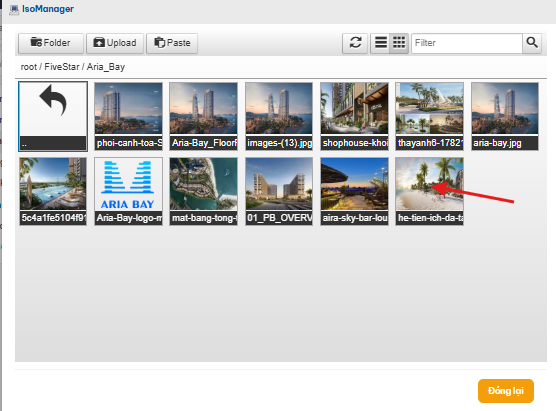Select the shophouse-khoi image

(x=354, y=116)
